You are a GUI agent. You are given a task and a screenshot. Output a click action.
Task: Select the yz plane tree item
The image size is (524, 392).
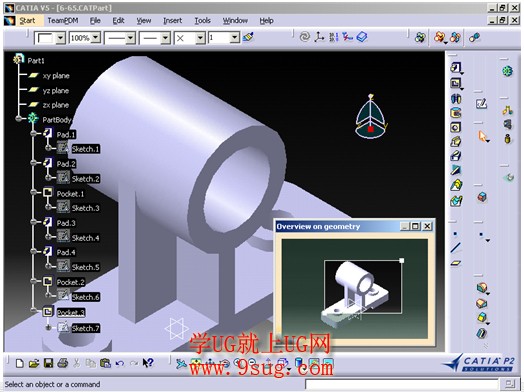(x=55, y=91)
